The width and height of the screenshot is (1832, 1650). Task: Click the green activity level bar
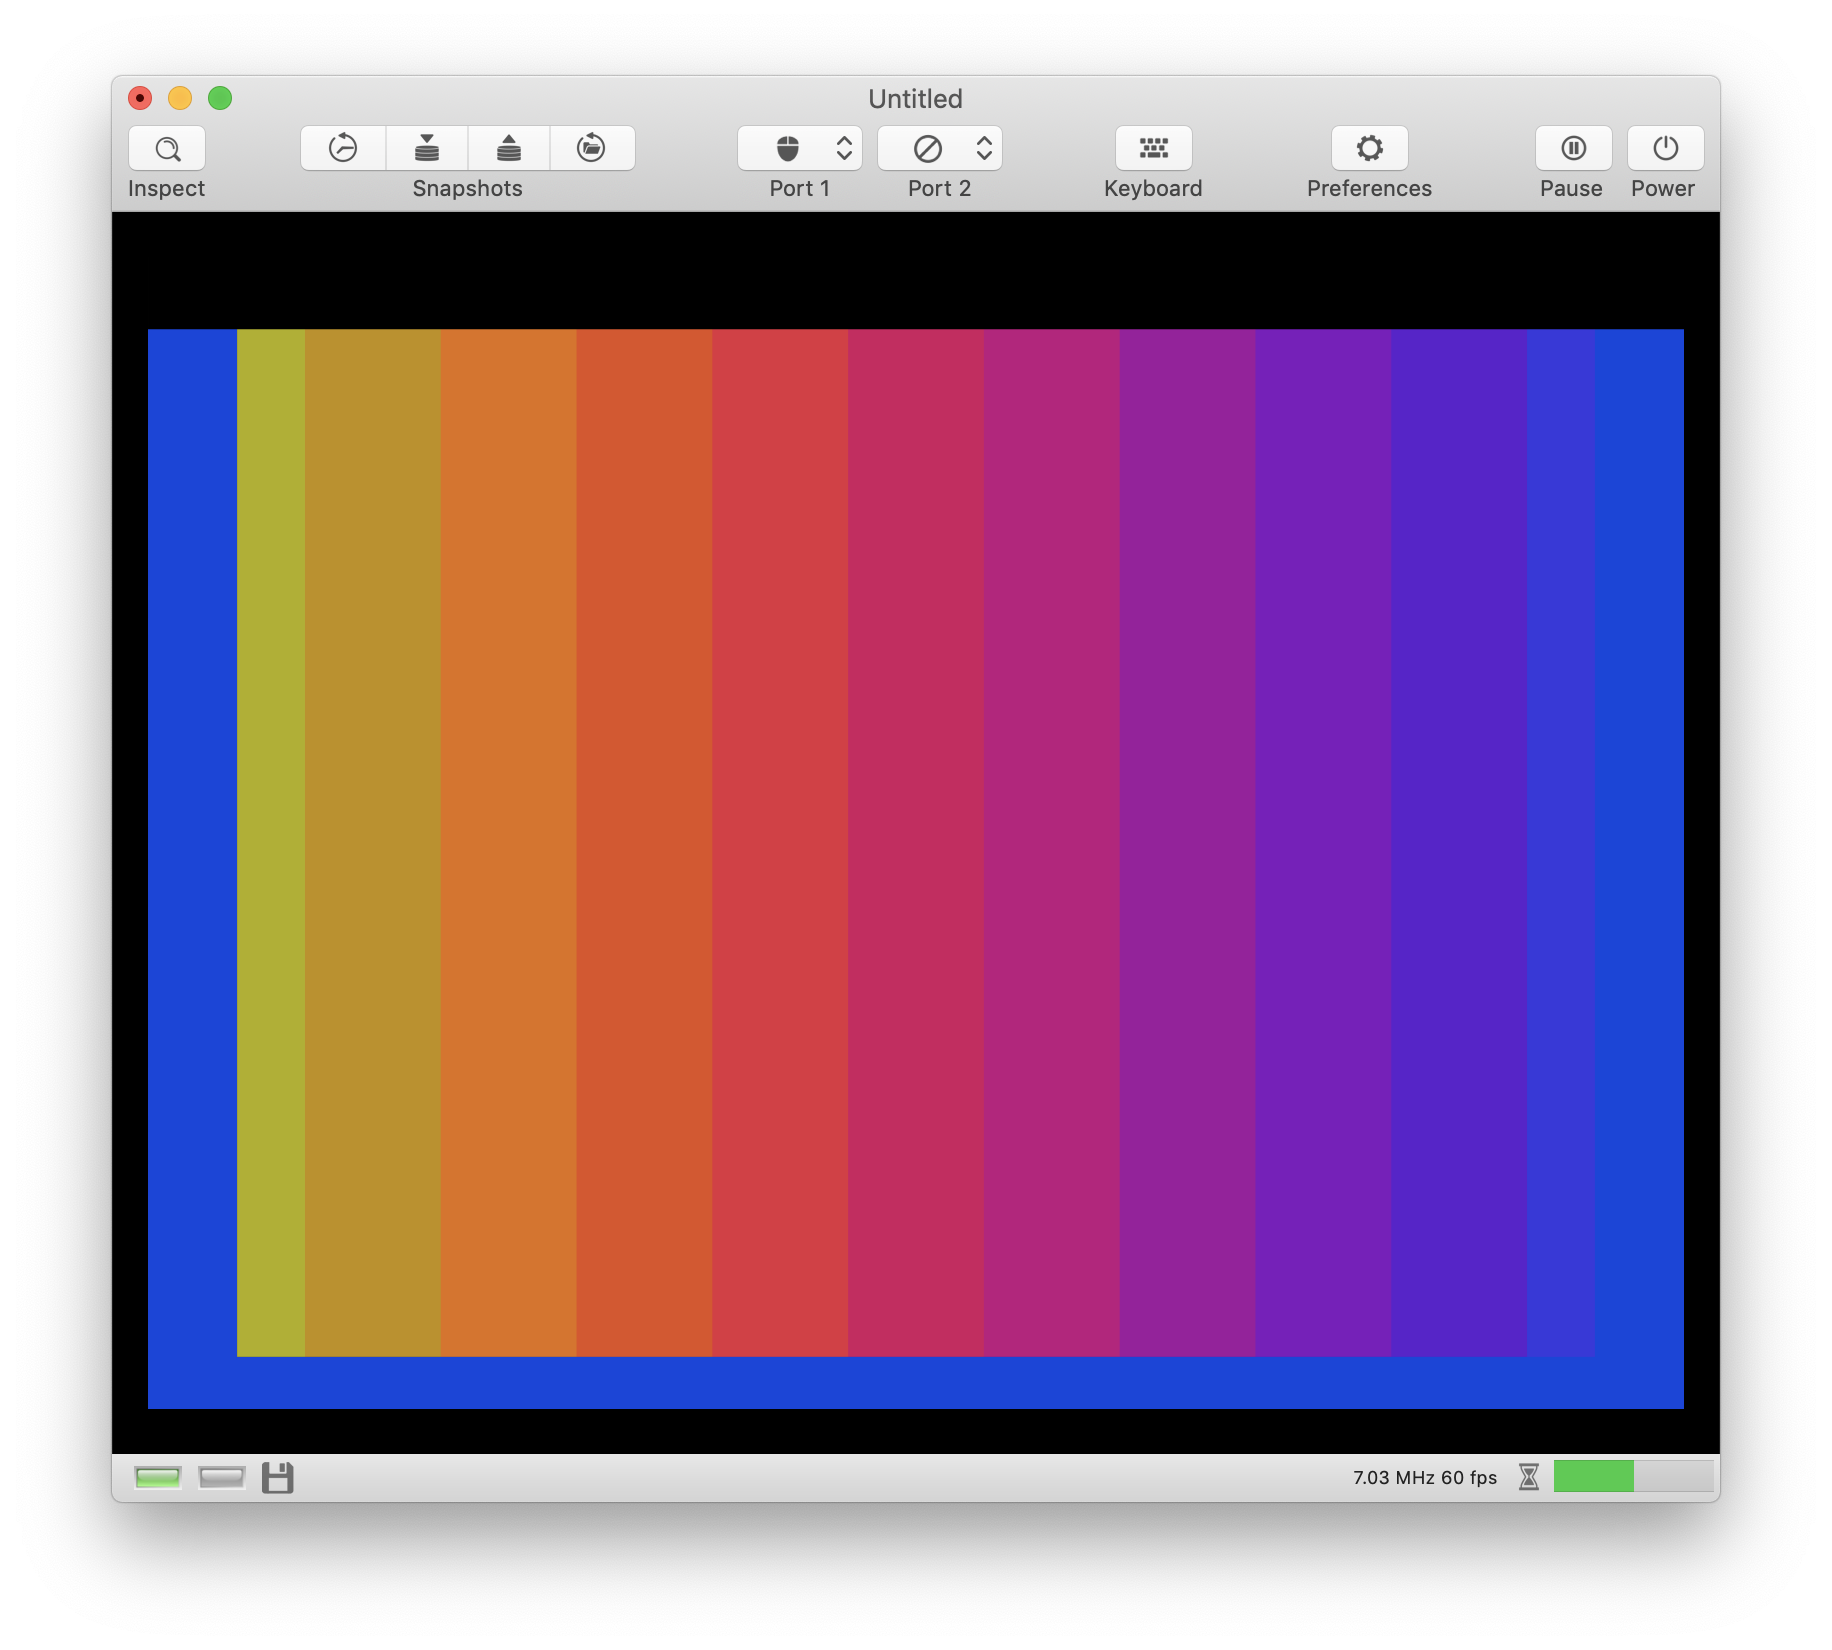pyautogui.click(x=1593, y=1476)
